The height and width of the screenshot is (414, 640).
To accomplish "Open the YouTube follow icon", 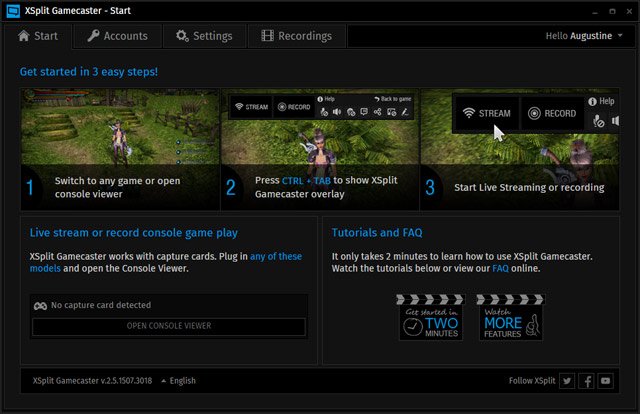I will 606,380.
